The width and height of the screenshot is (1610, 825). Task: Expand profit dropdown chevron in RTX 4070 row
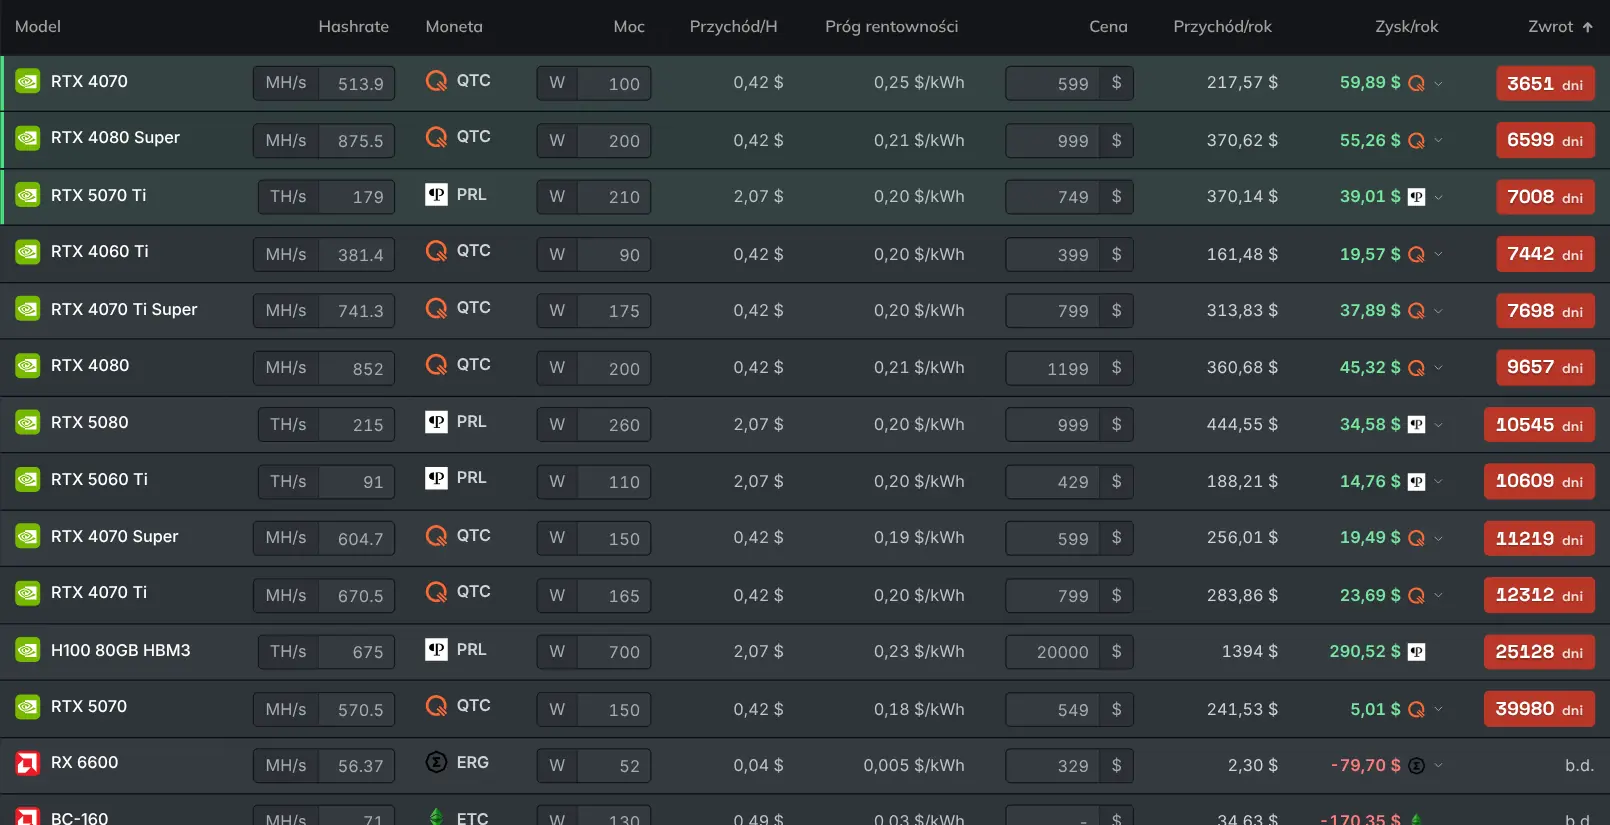click(1438, 83)
